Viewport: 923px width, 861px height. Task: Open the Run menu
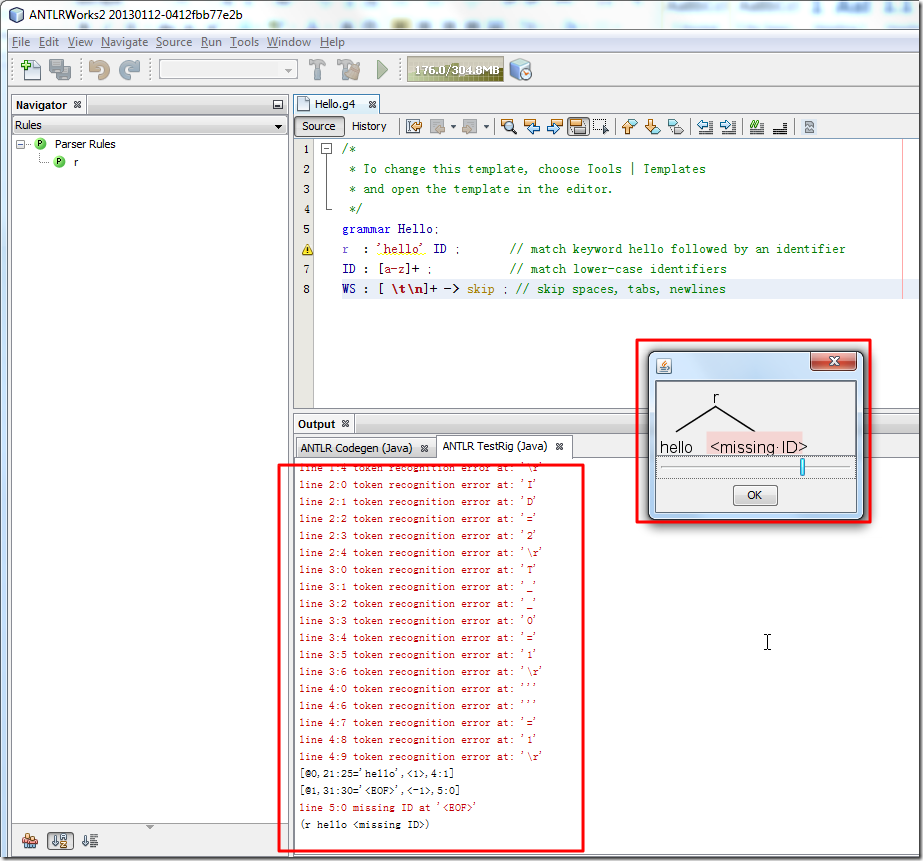211,42
